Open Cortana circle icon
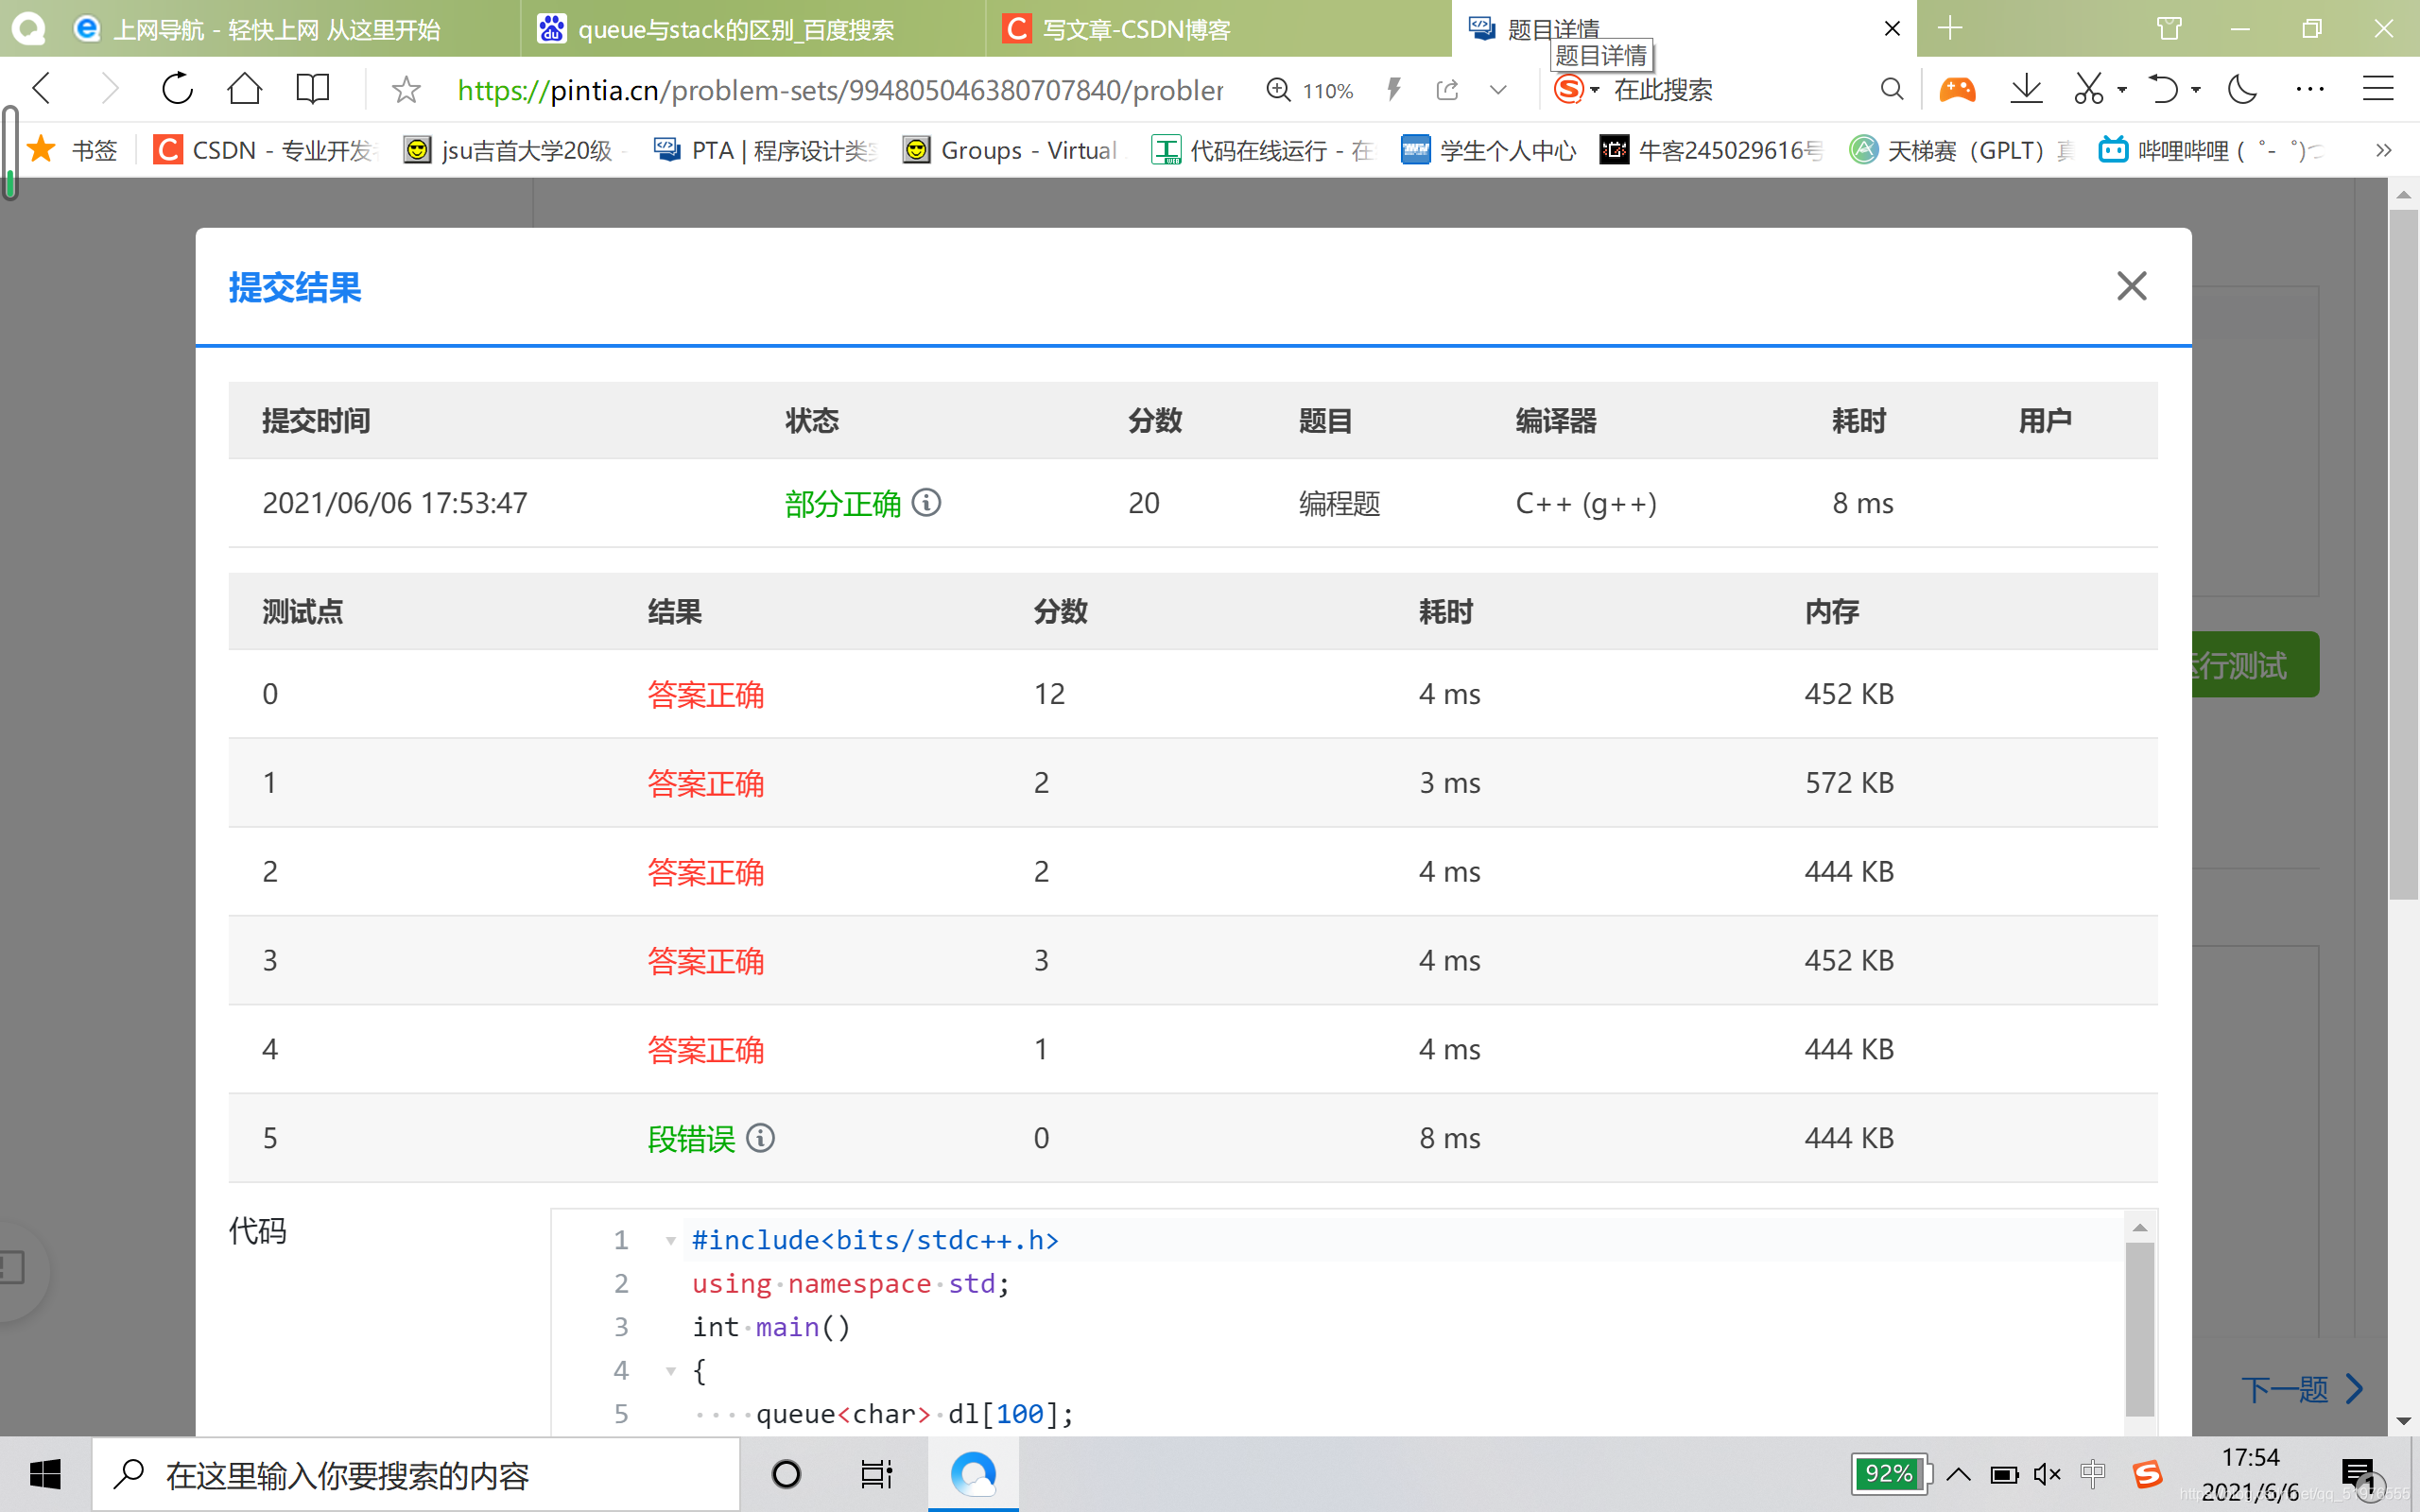The height and width of the screenshot is (1512, 2420). coord(787,1474)
